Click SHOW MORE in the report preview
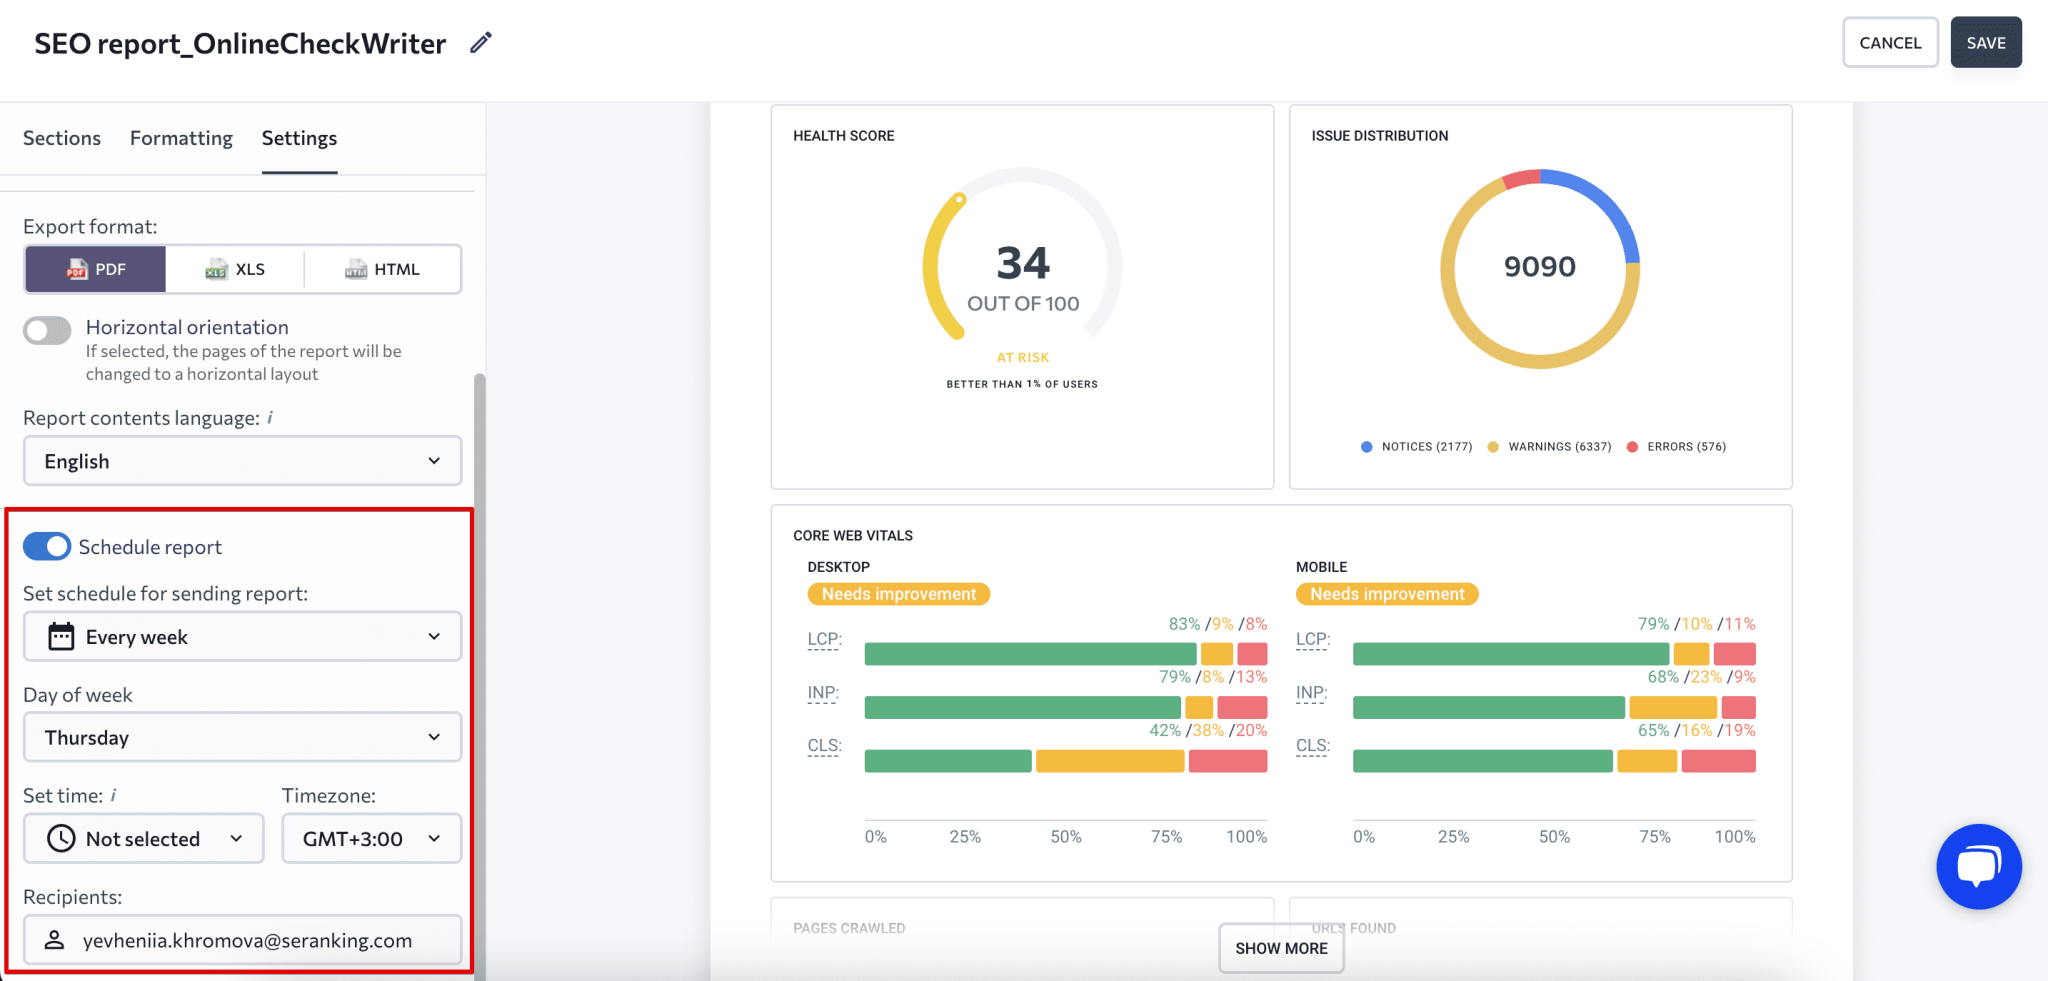The height and width of the screenshot is (981, 2048). [1281, 948]
